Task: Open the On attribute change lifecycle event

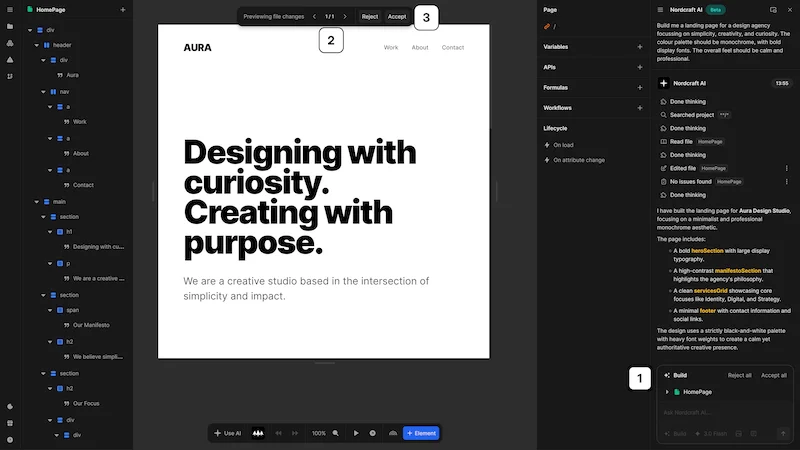Action: (574, 160)
